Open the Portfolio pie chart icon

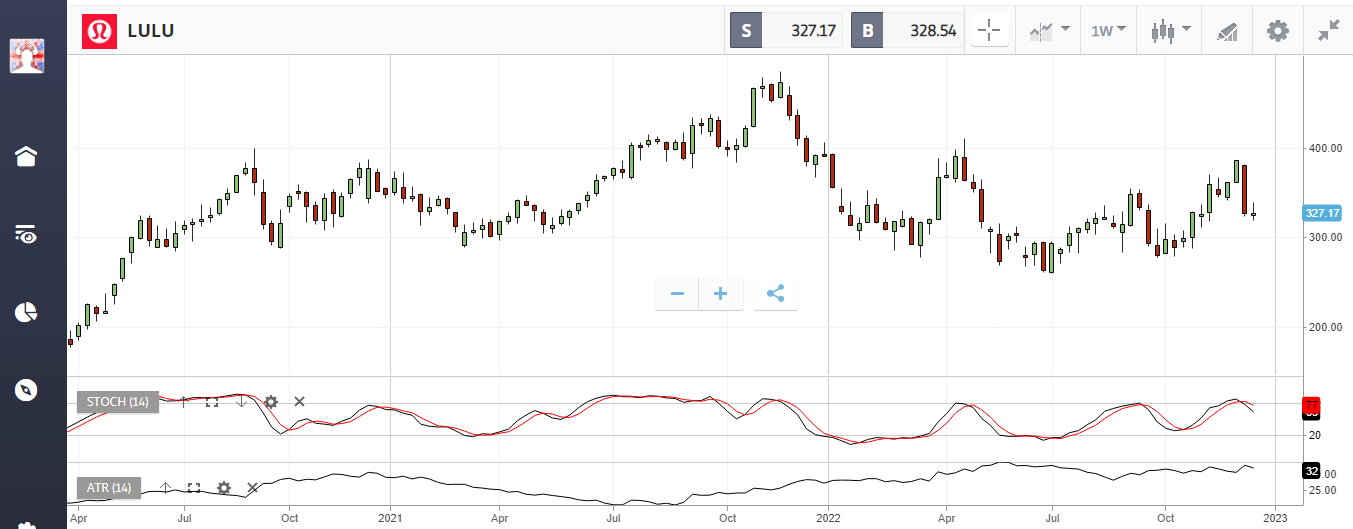click(25, 313)
